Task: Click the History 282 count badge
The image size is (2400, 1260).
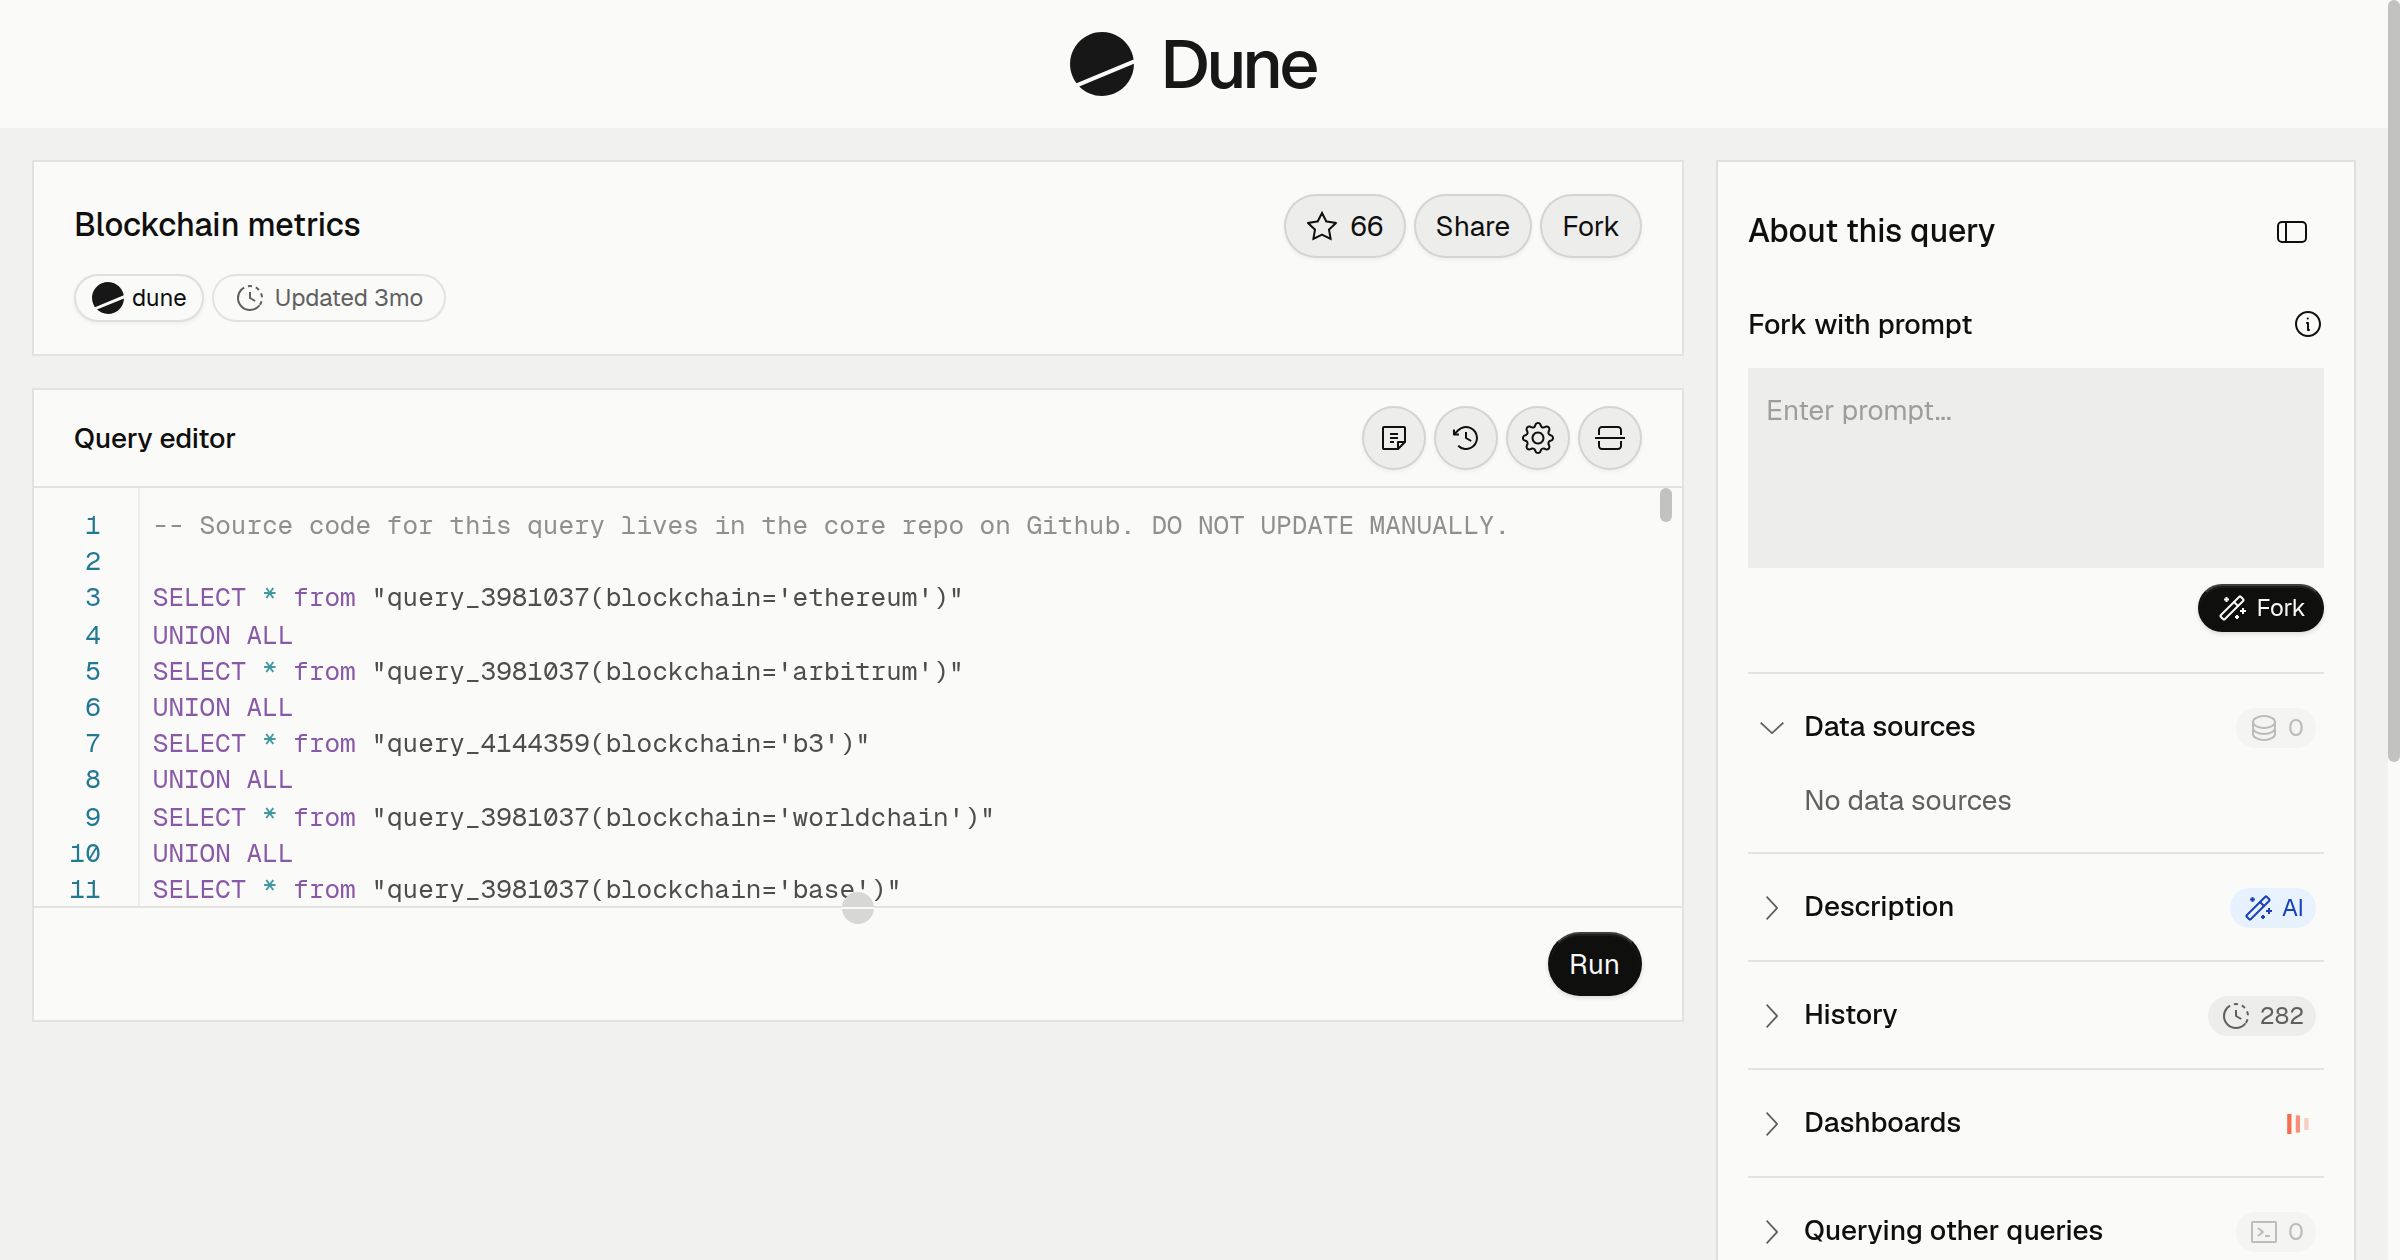Action: tap(2262, 1016)
